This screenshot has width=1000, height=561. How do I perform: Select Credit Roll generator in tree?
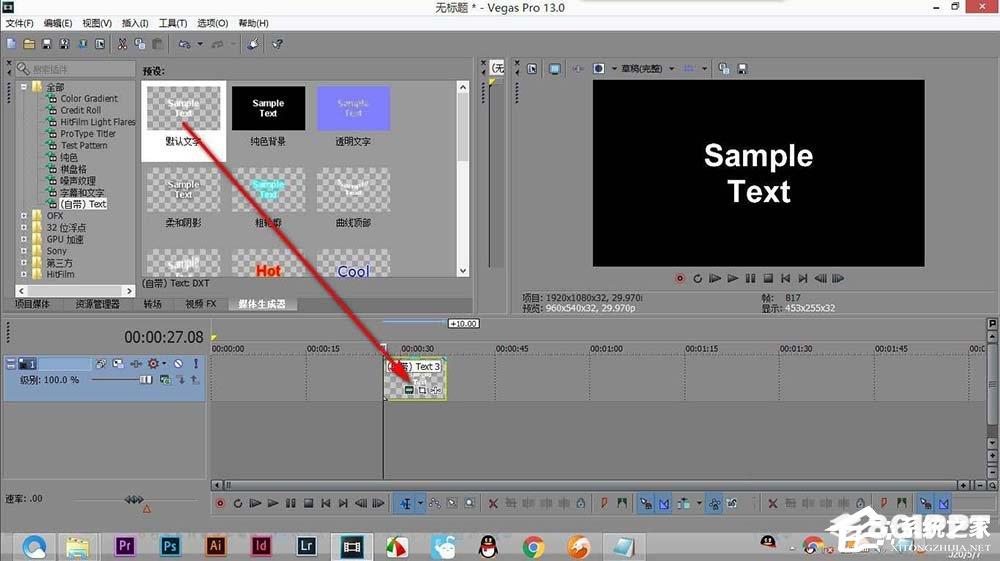[80, 110]
